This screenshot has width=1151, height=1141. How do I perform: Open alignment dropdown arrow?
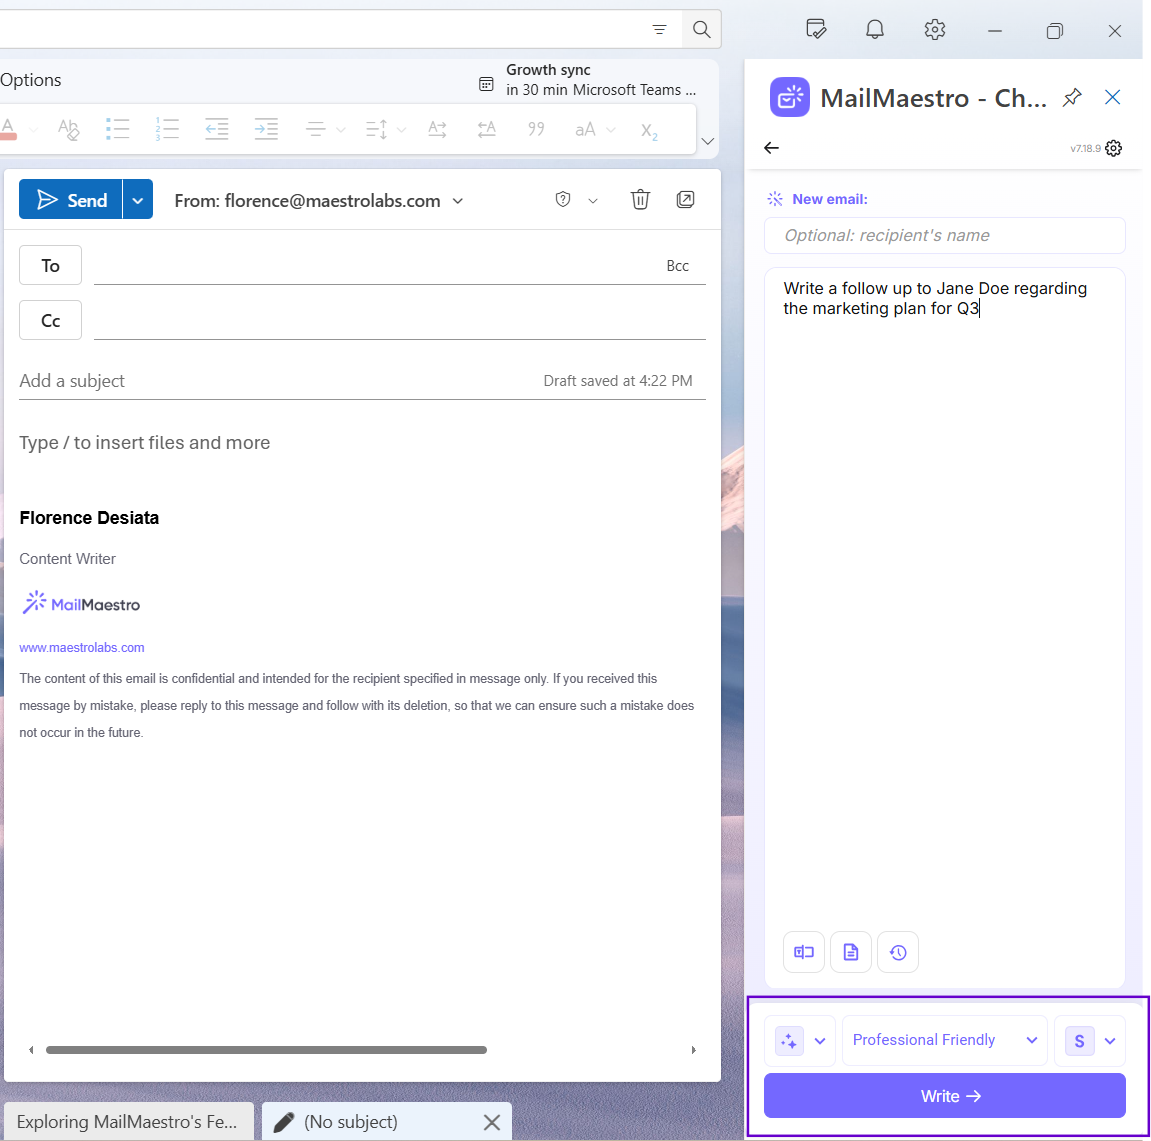click(x=341, y=131)
